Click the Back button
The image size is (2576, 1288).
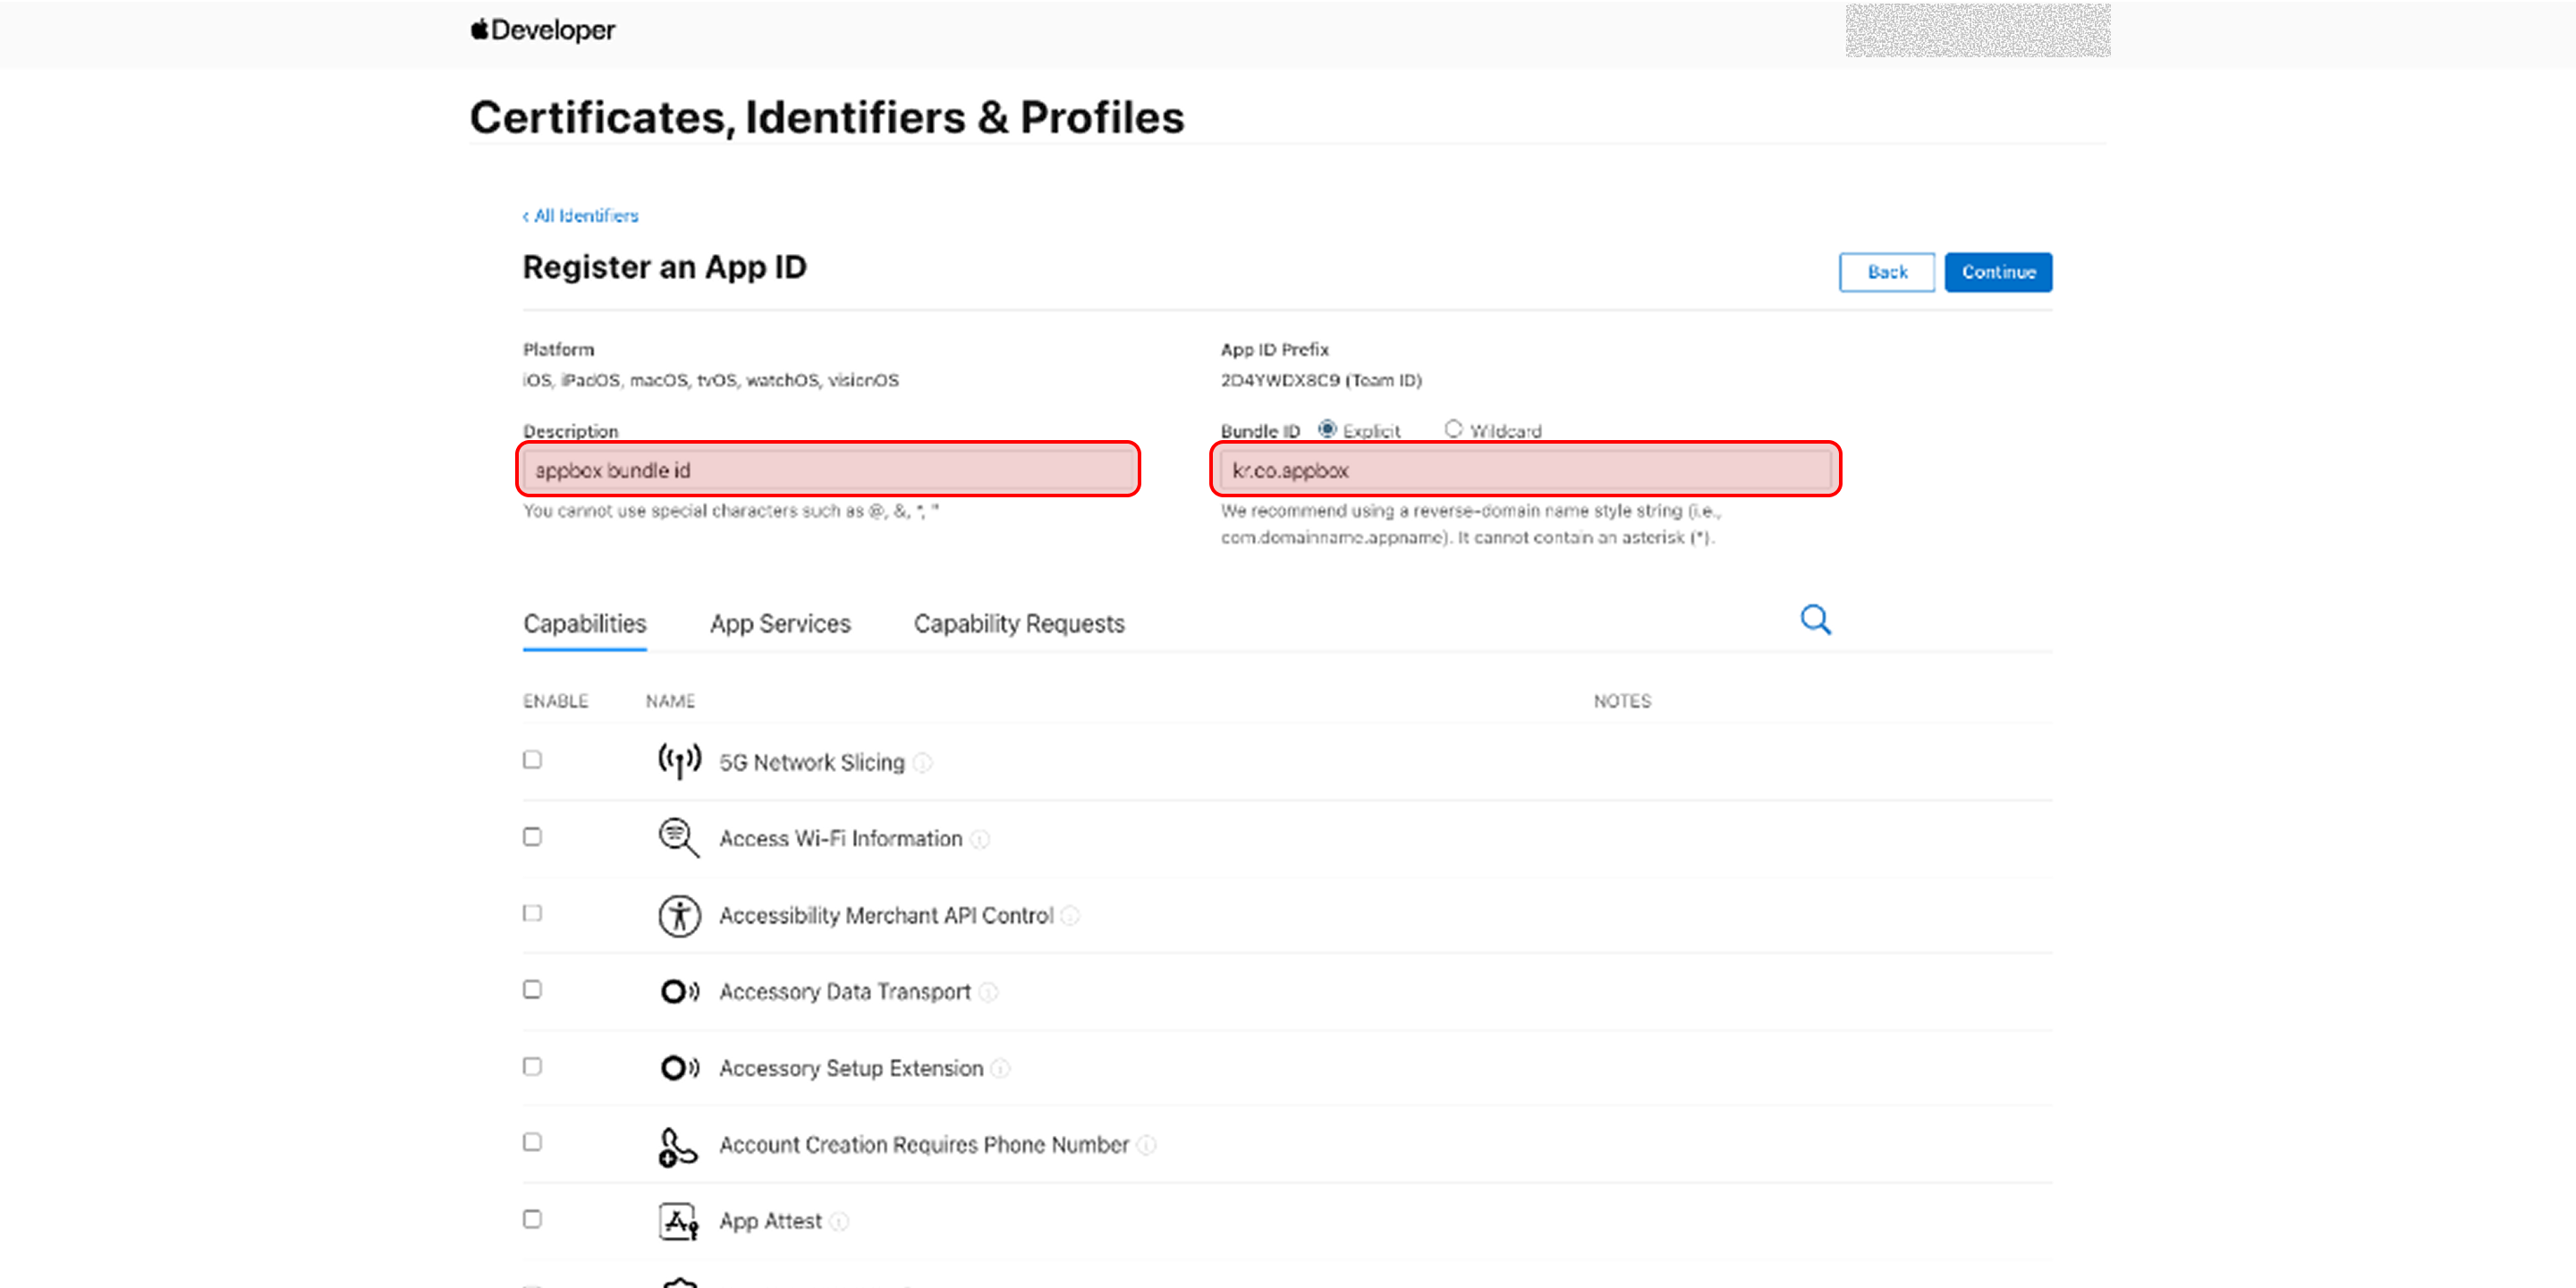tap(1887, 272)
